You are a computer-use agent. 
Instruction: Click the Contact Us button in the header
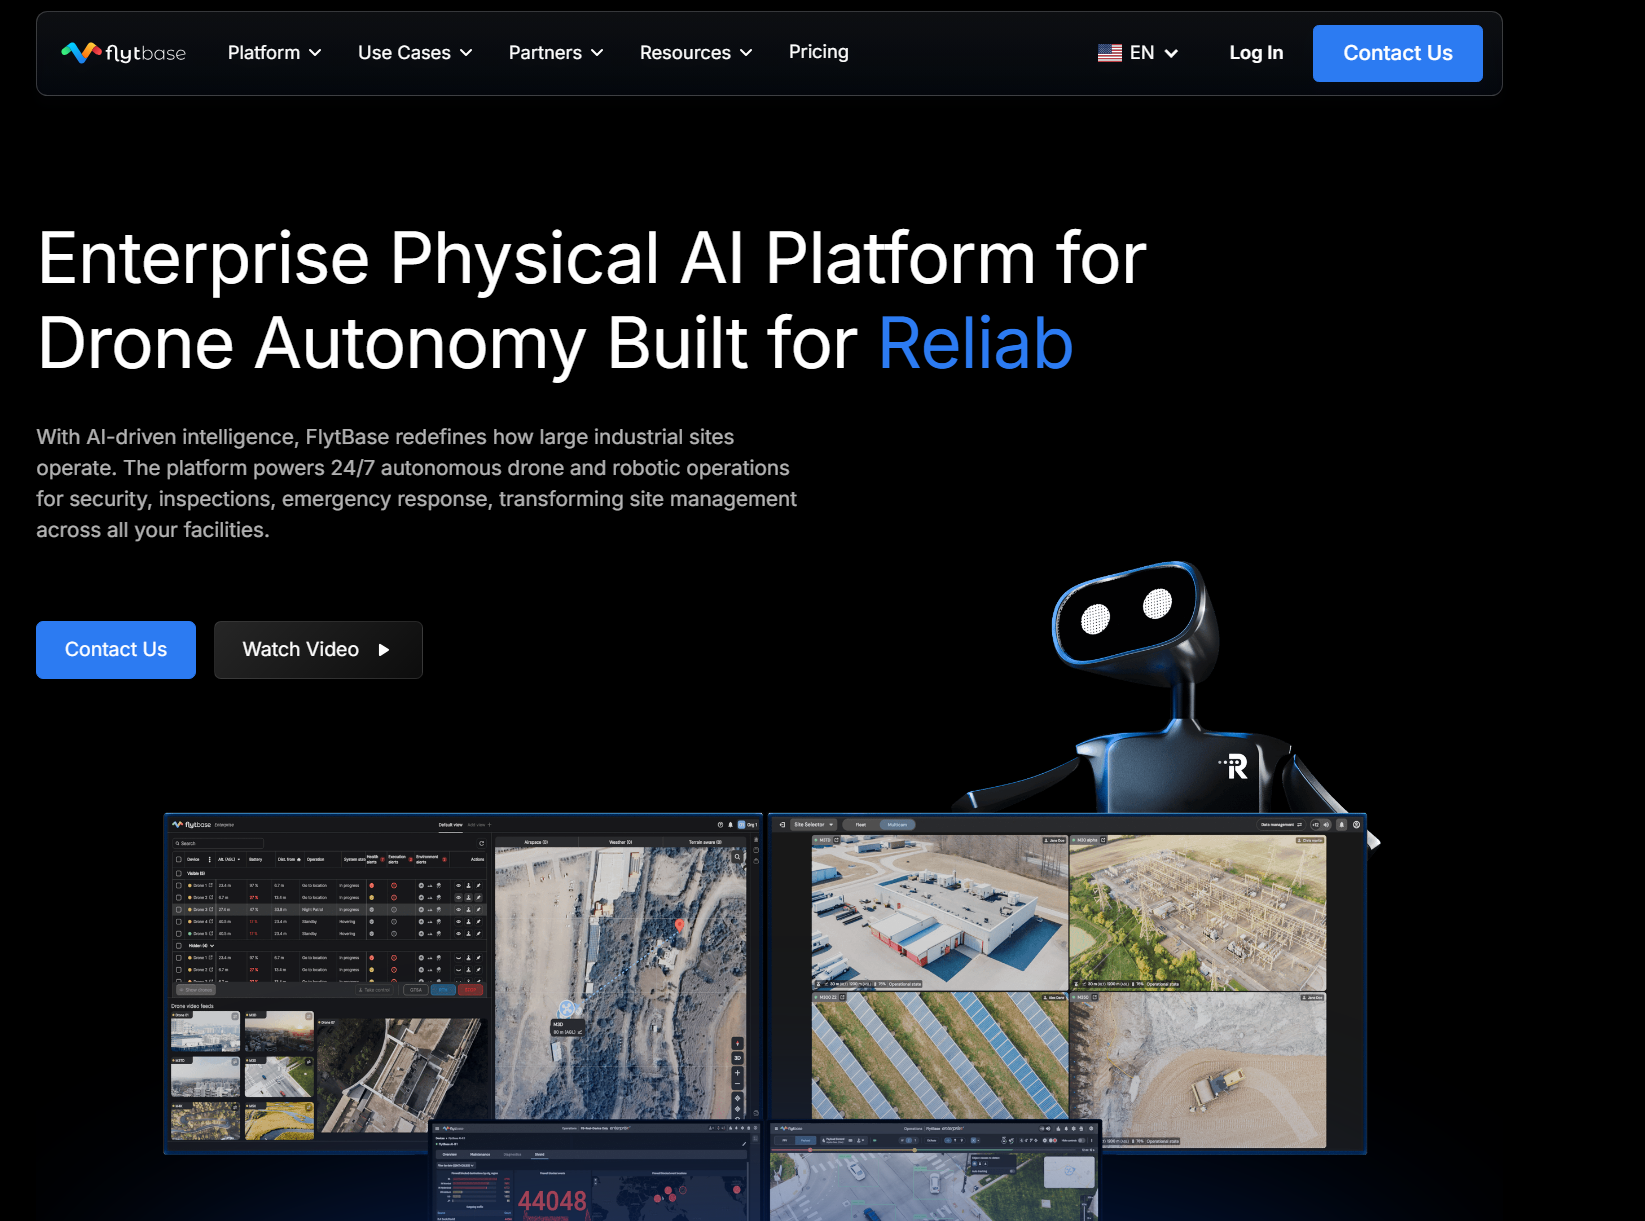coord(1397,53)
